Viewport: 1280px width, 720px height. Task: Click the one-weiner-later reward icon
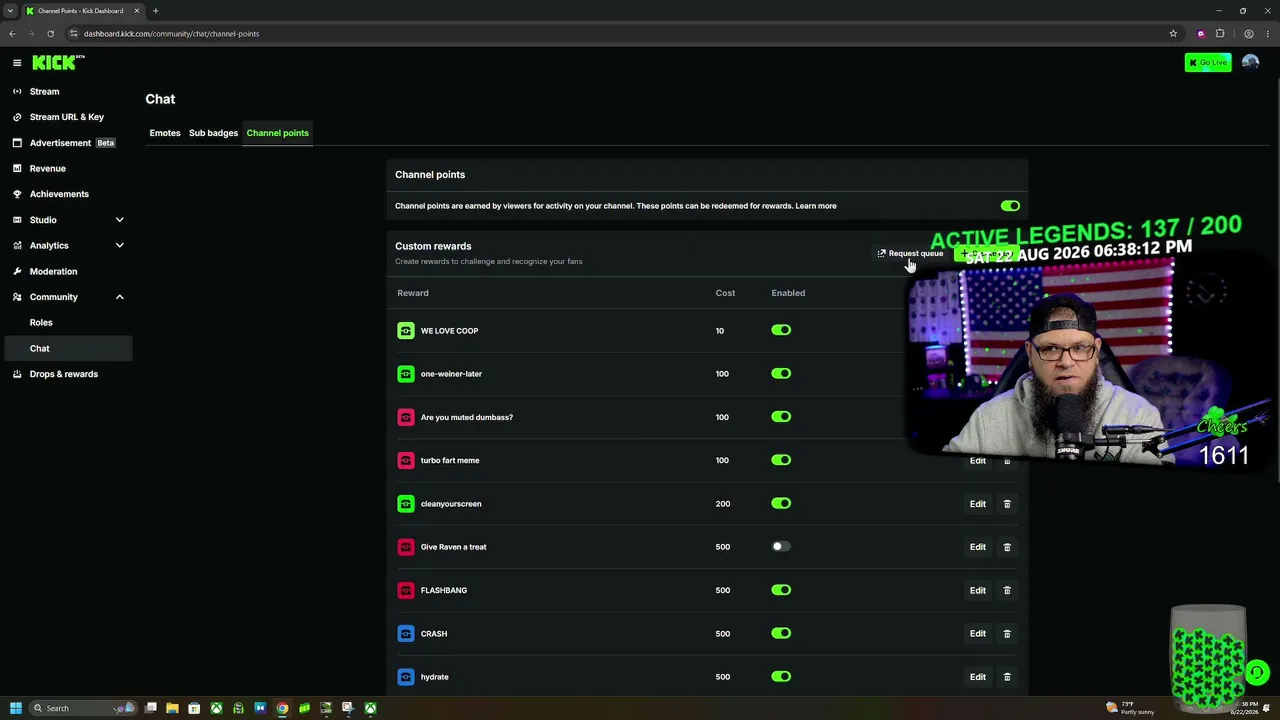(406, 374)
